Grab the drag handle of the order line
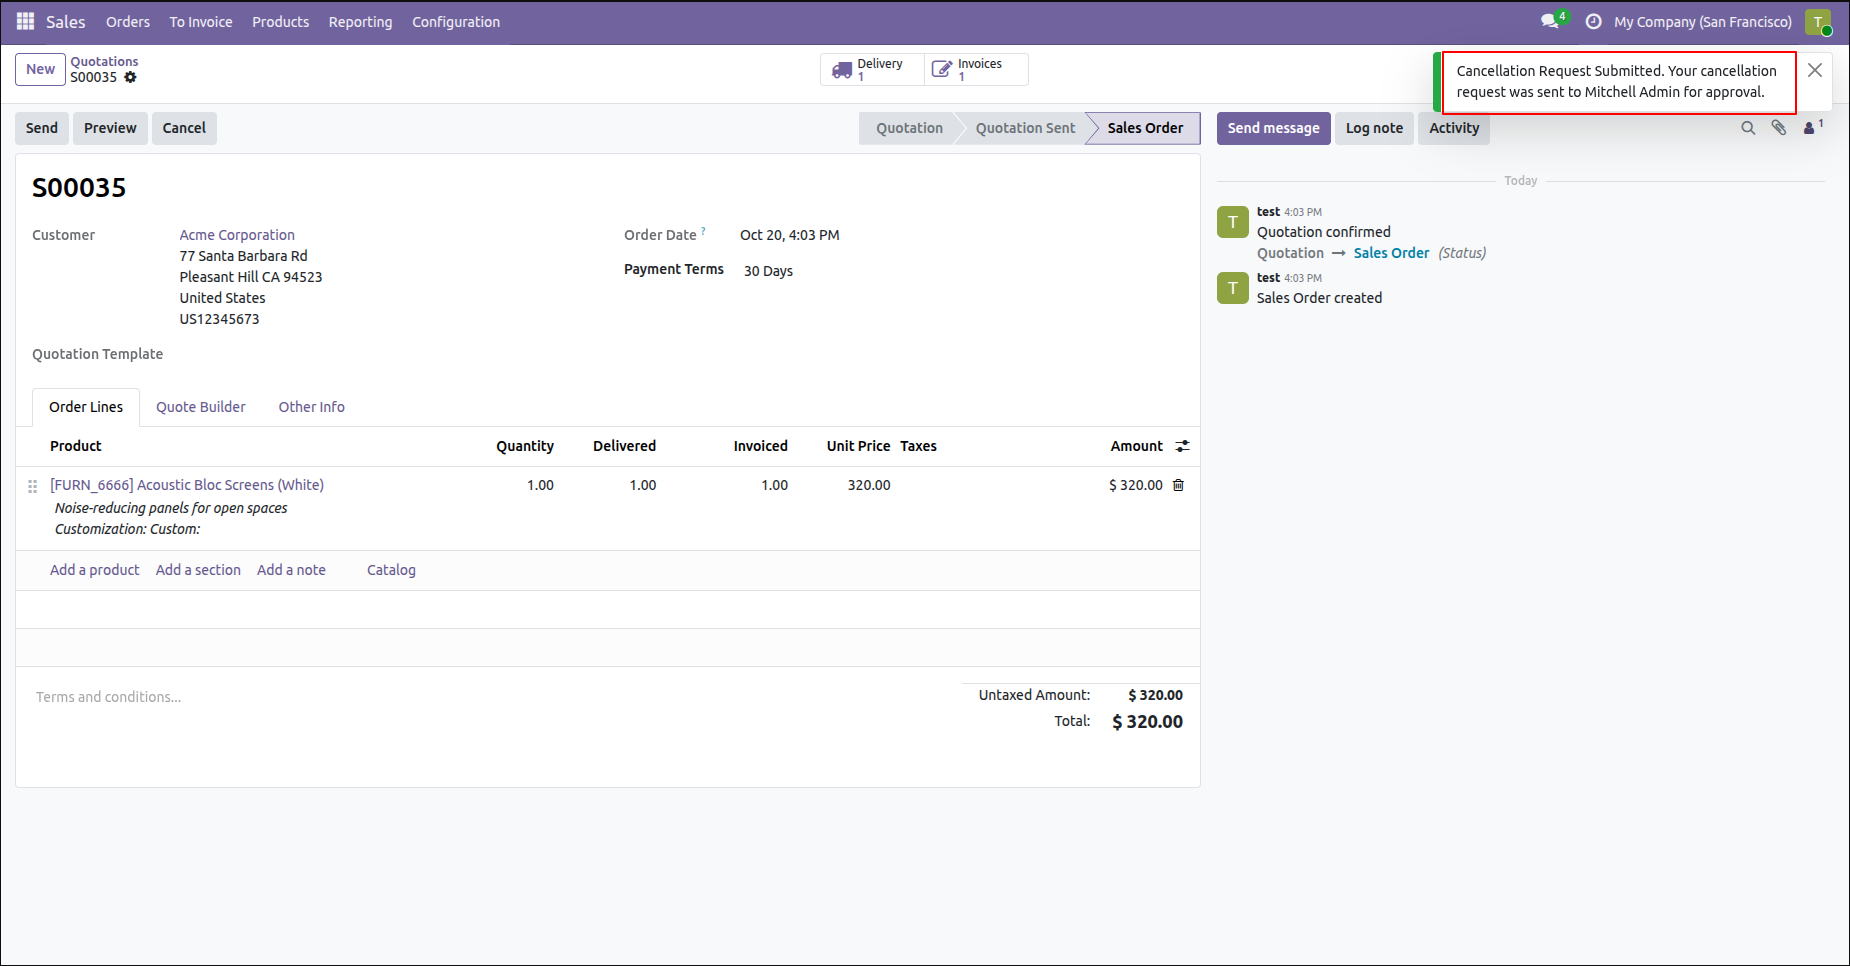This screenshot has width=1850, height=966. pos(32,486)
